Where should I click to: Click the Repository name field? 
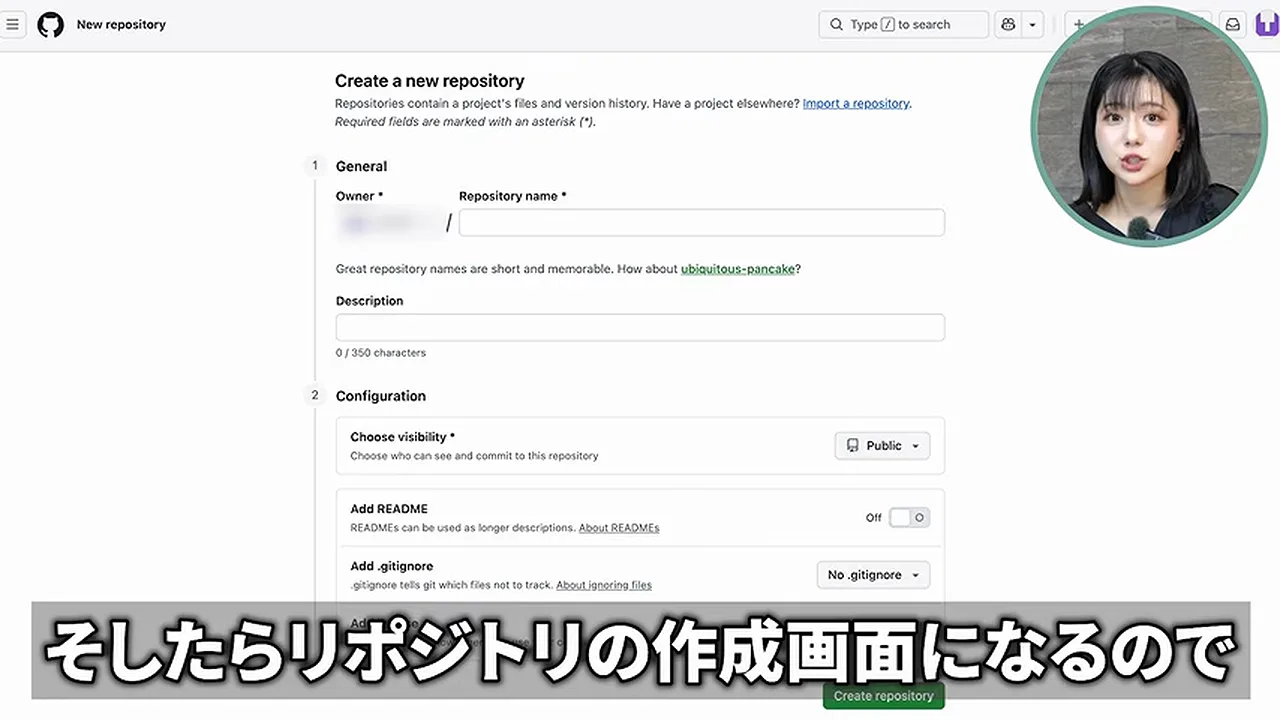[701, 222]
